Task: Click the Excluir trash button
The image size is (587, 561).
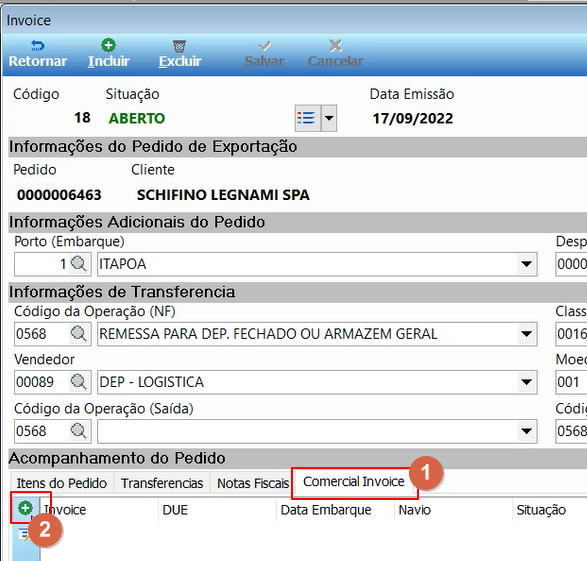Action: pyautogui.click(x=180, y=54)
